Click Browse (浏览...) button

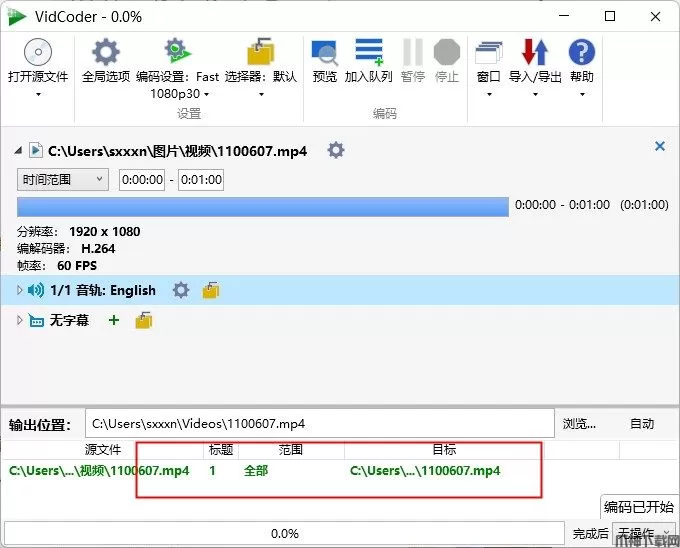click(x=579, y=424)
